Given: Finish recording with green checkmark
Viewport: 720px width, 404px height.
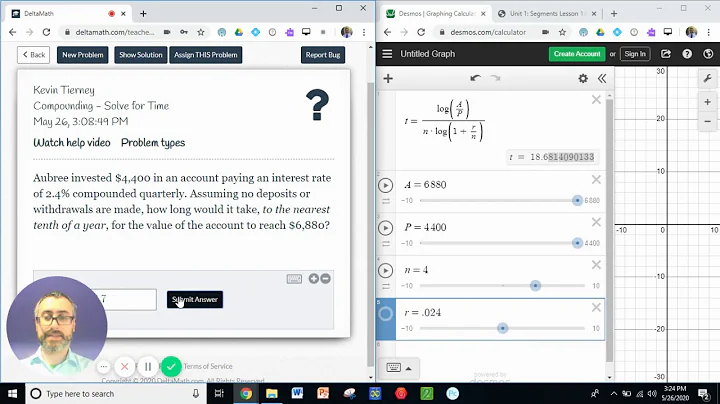Looking at the screenshot, I should point(171,366).
